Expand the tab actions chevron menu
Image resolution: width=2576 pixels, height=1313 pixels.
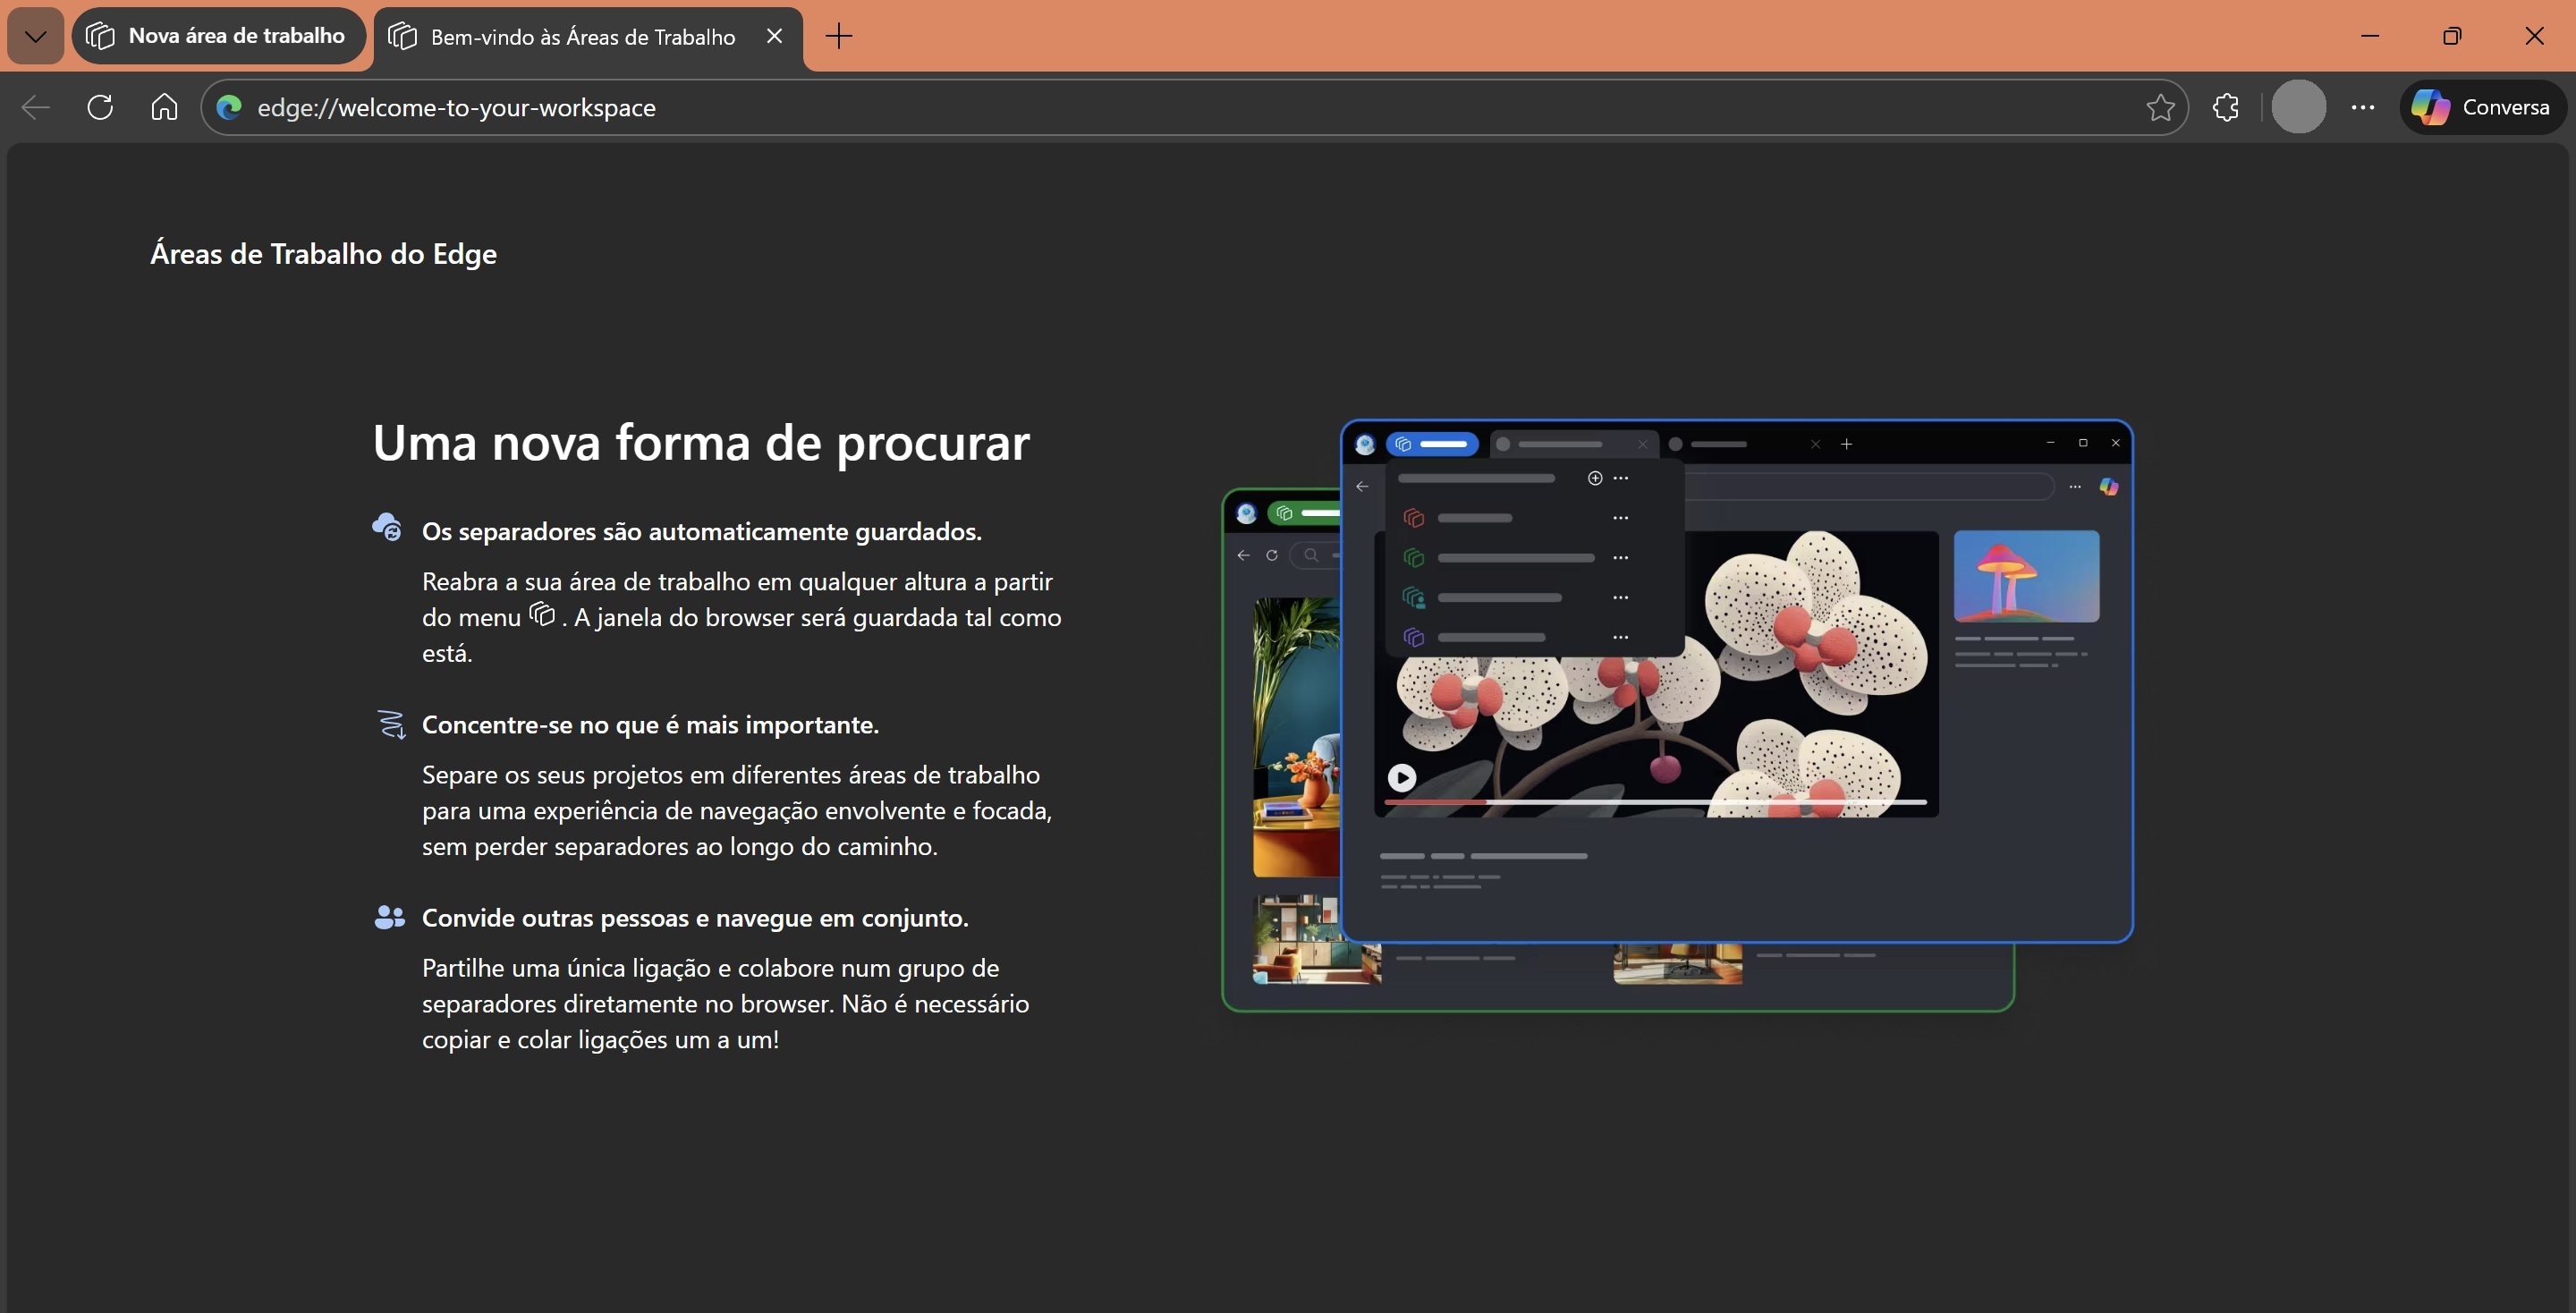point(36,36)
